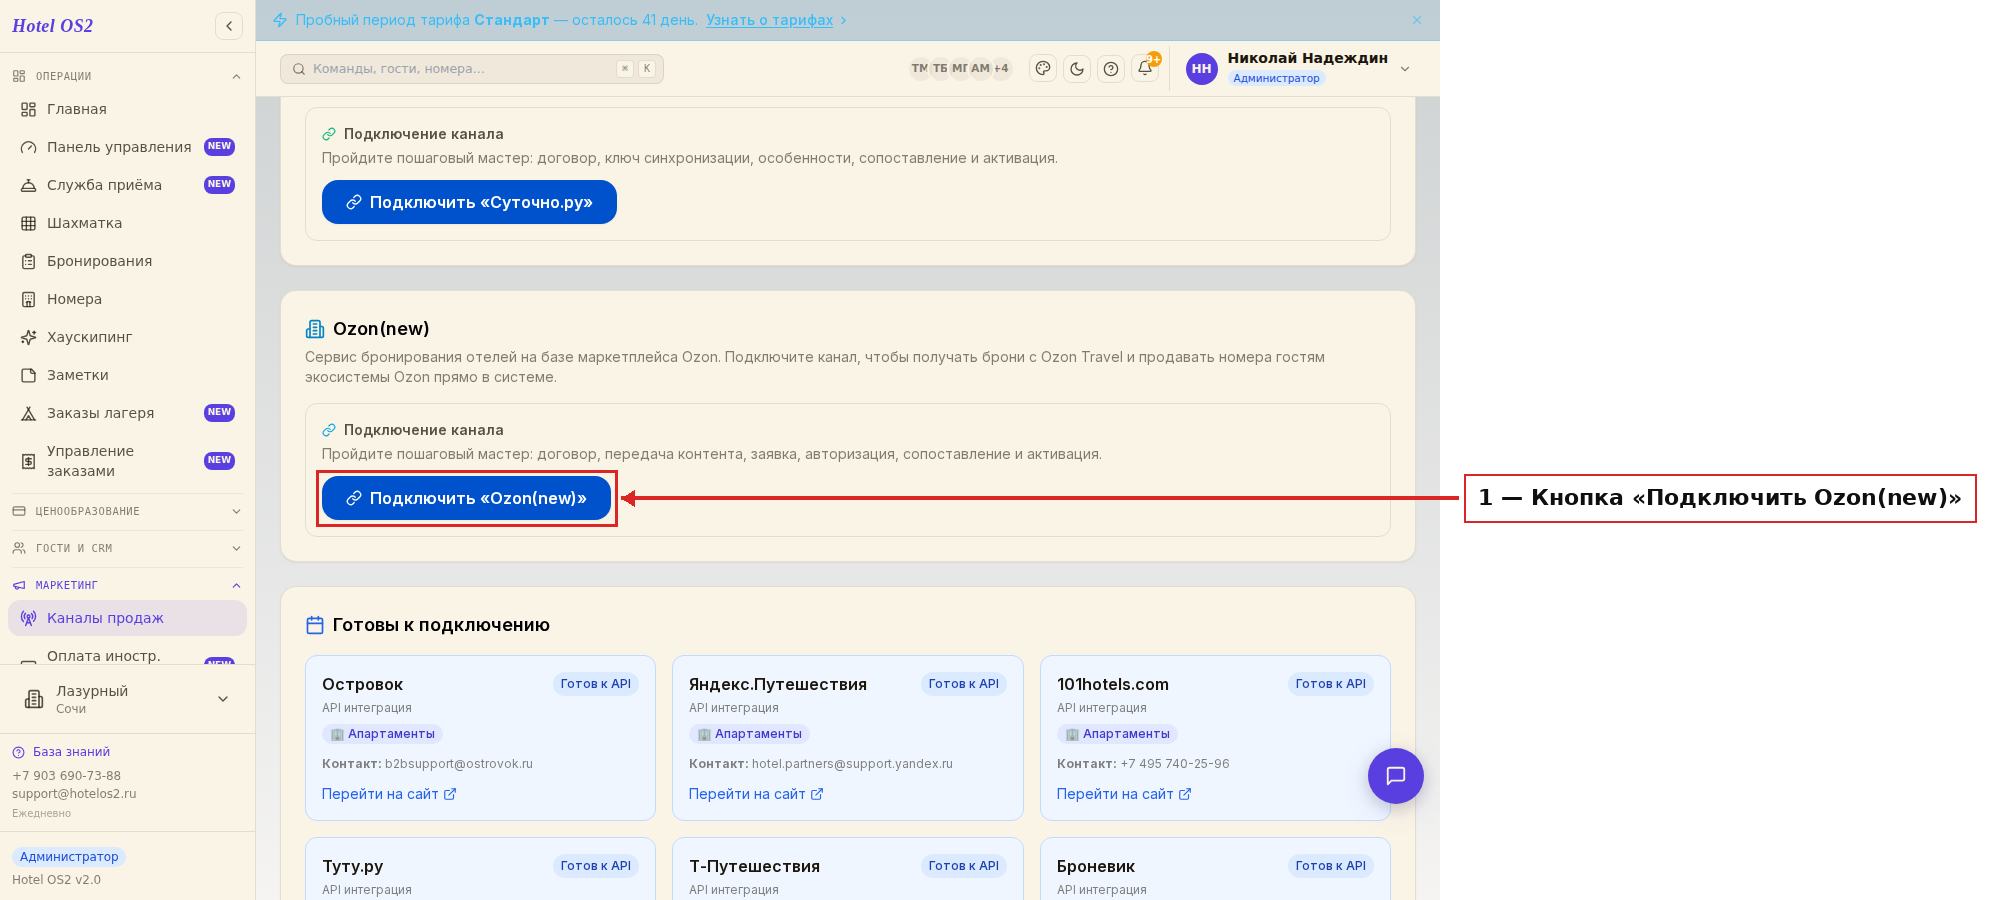This screenshot has width=2000, height=900.
Task: Focus the Команды, гости, номера search field
Action: click(x=472, y=69)
